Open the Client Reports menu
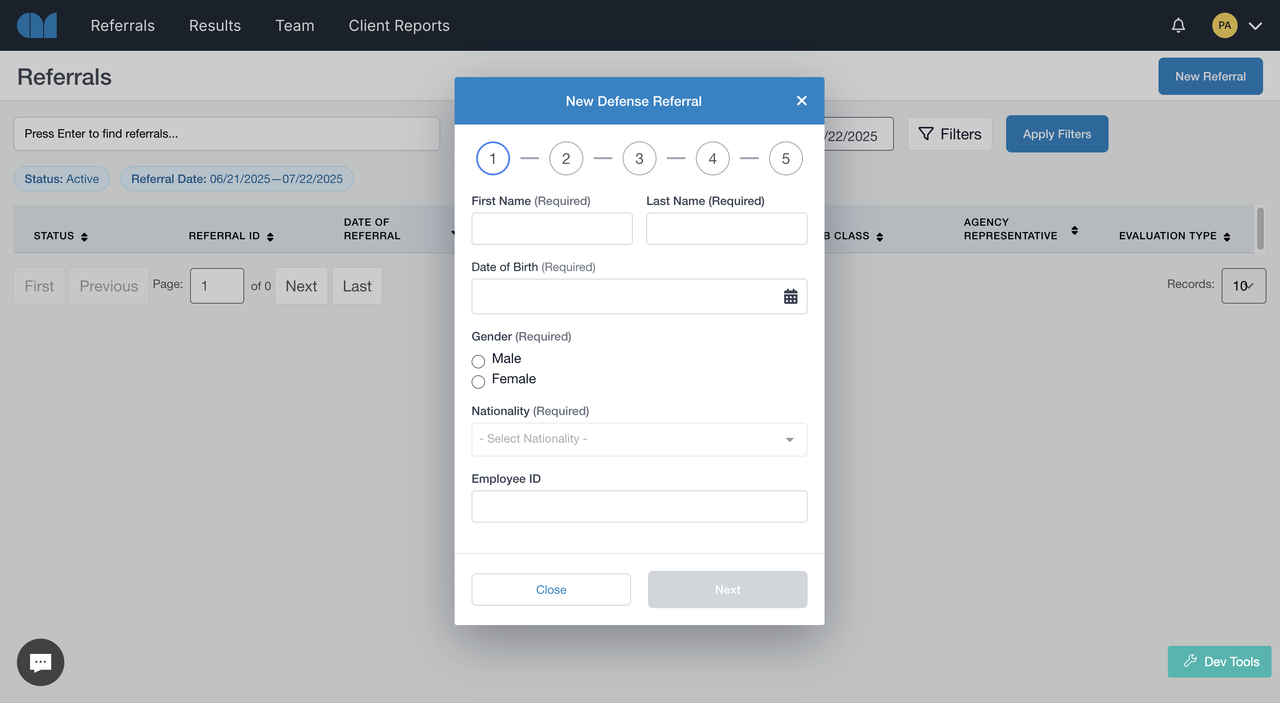The image size is (1280, 703). tap(399, 26)
